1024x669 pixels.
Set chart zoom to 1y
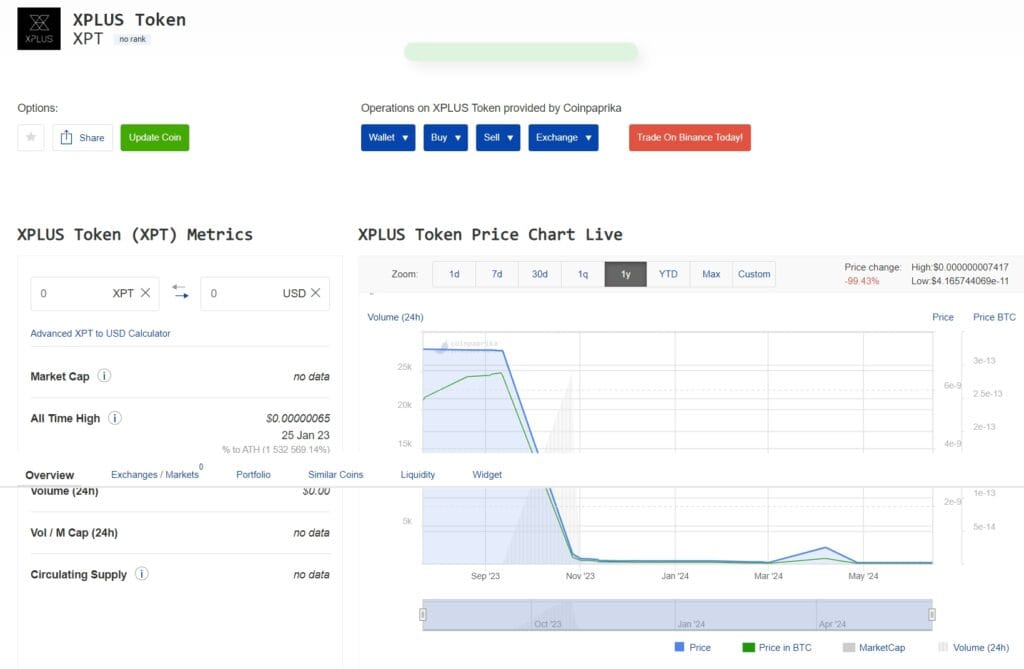(626, 274)
